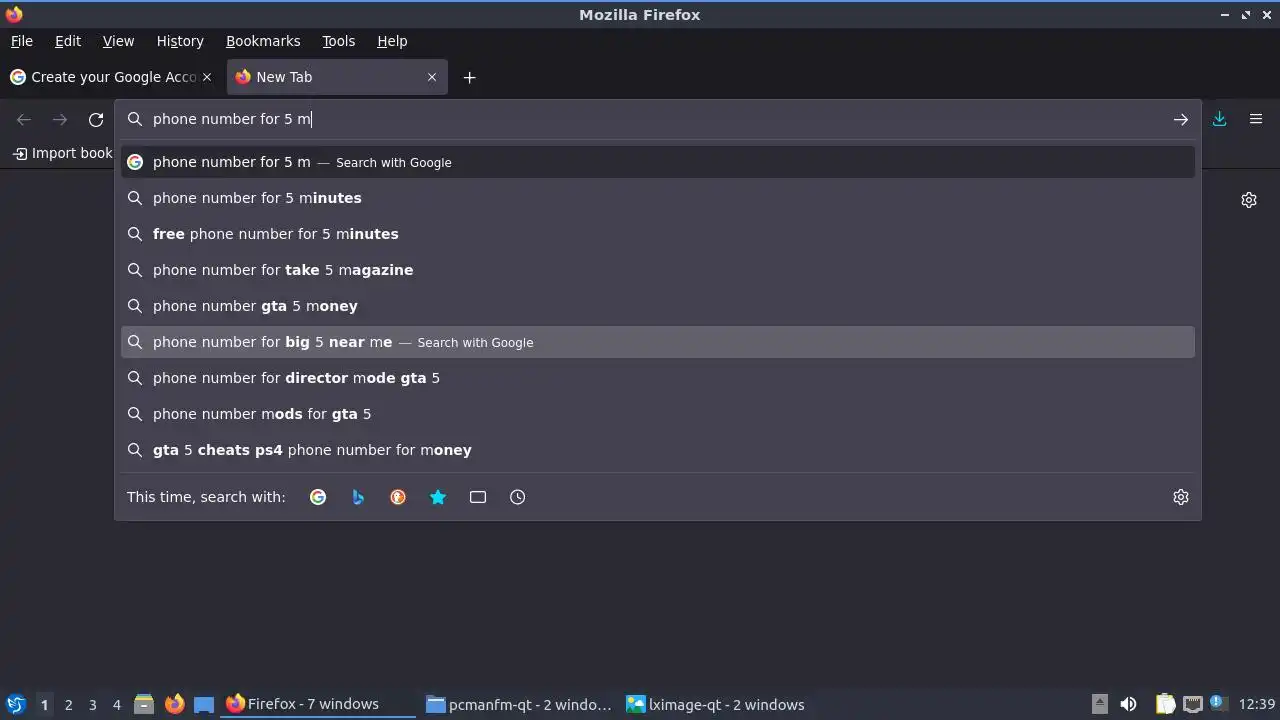Open the File menu
Image resolution: width=1280 pixels, height=720 pixels.
[22, 41]
